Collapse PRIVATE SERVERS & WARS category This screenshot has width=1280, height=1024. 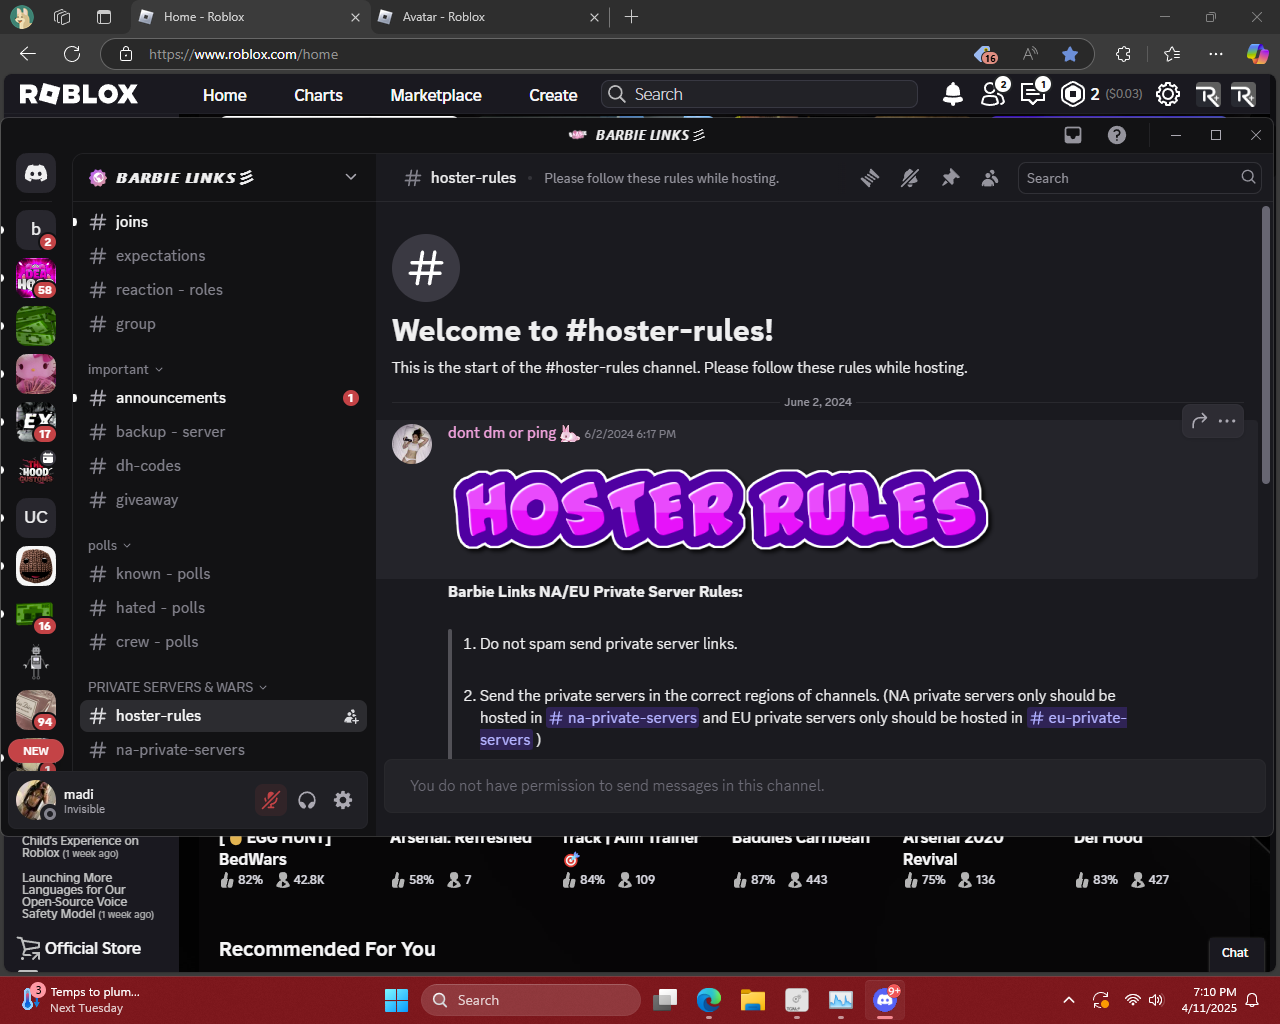click(178, 688)
